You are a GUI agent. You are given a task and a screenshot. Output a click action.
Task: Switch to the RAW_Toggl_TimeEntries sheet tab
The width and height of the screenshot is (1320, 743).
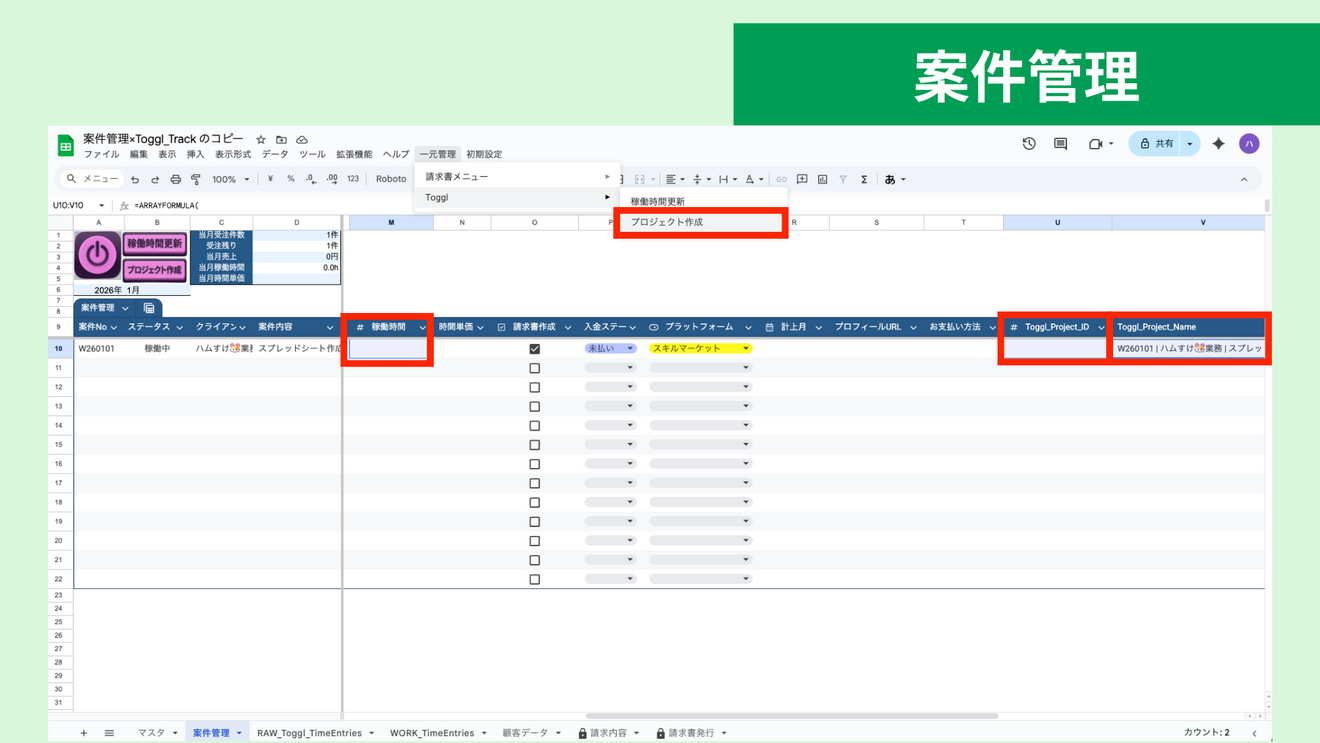point(315,733)
